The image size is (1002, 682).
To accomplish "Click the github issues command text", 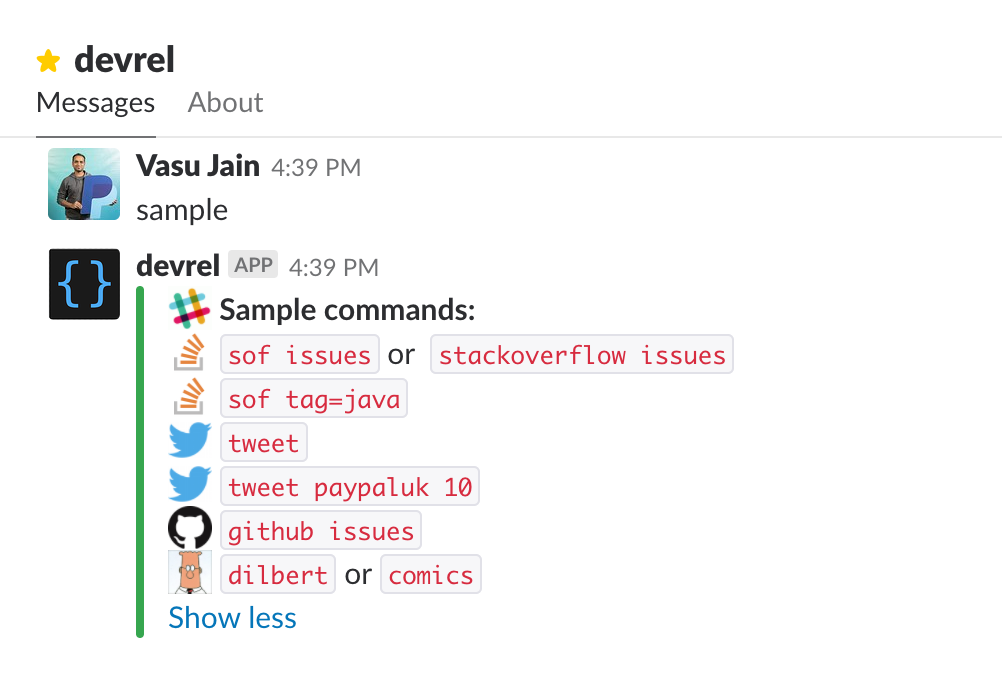I will click(321, 531).
